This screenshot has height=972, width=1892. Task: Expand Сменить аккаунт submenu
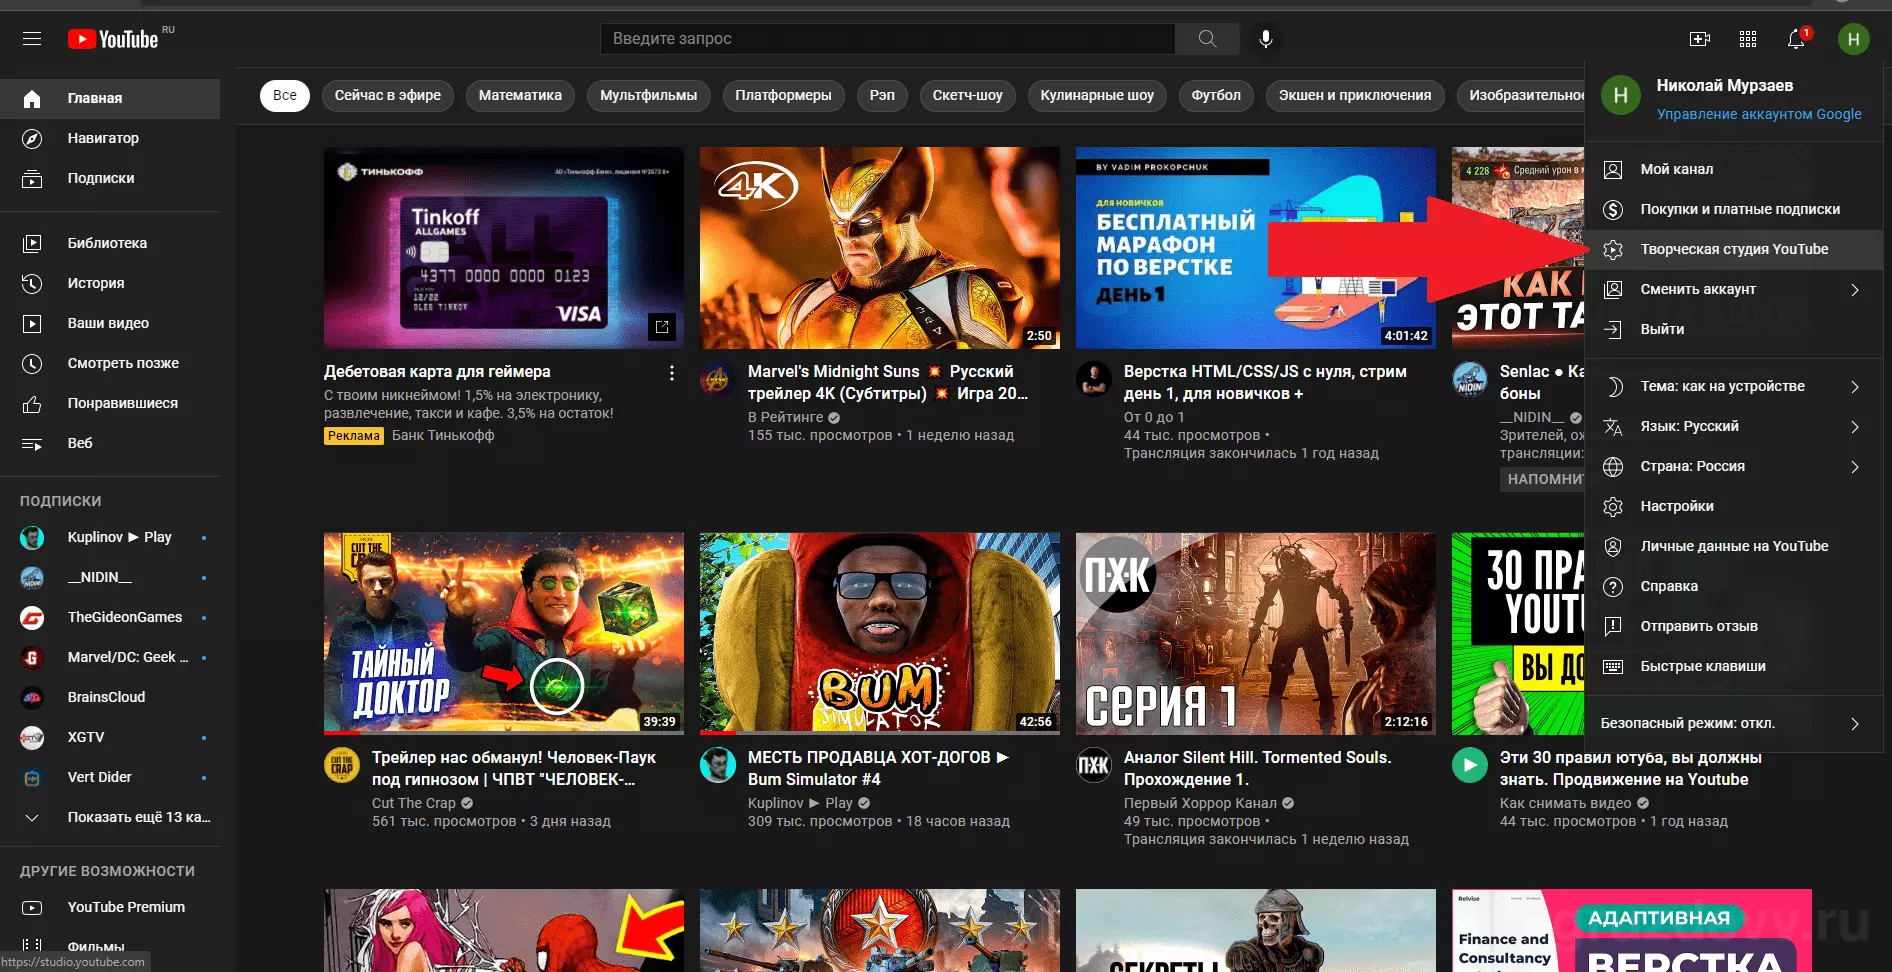point(1734,289)
